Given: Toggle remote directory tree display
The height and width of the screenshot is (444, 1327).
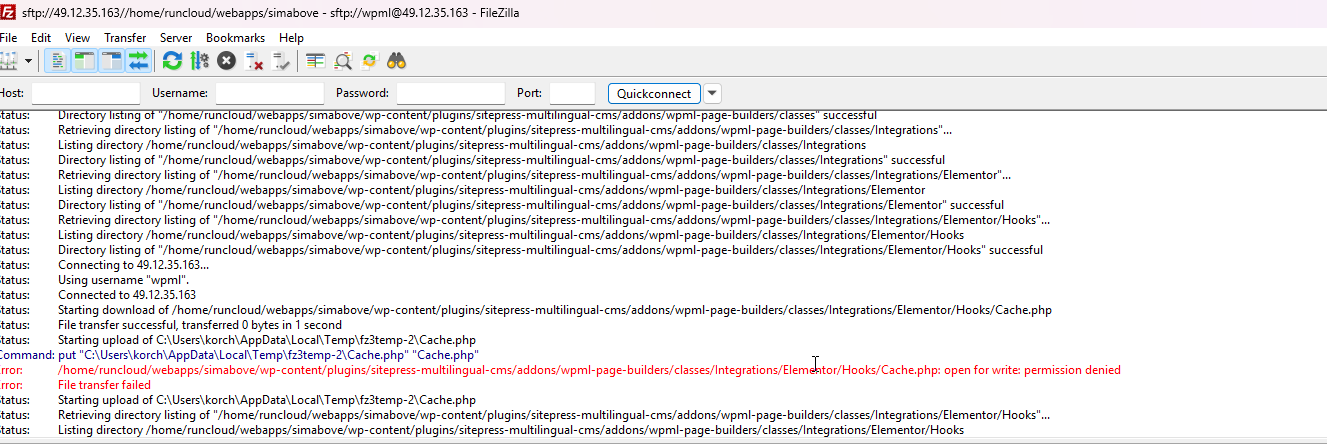Looking at the screenshot, I should [111, 61].
